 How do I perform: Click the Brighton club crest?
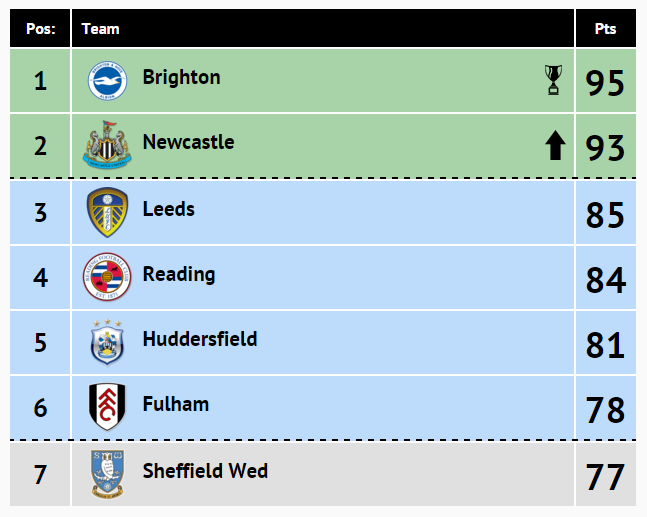click(107, 80)
